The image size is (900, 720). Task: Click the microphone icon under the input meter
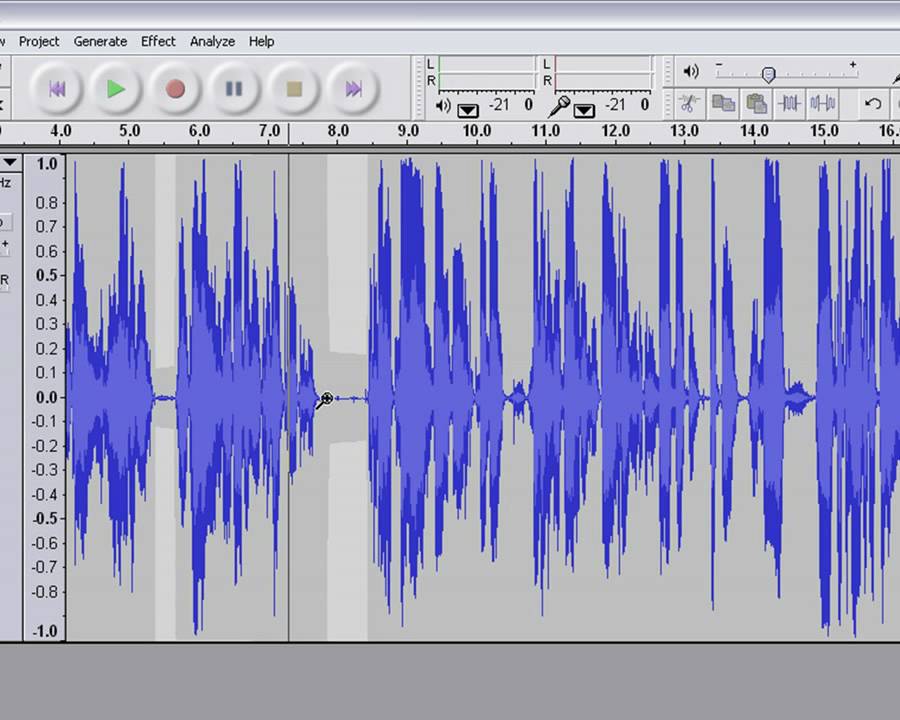coord(558,106)
